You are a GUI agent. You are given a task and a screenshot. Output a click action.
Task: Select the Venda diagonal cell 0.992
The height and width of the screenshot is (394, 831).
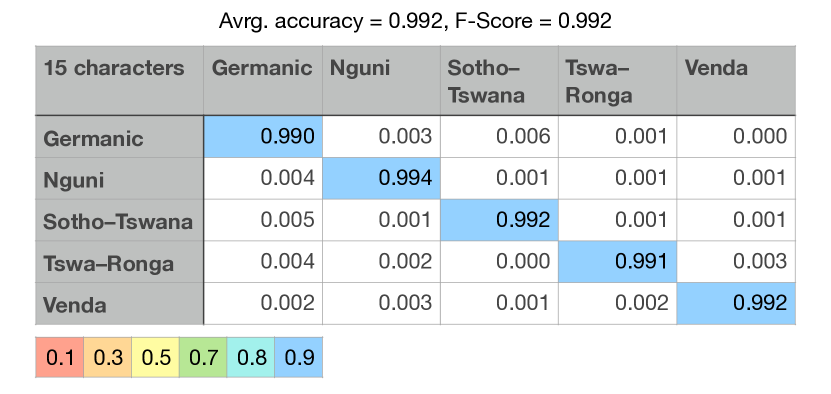click(736, 303)
